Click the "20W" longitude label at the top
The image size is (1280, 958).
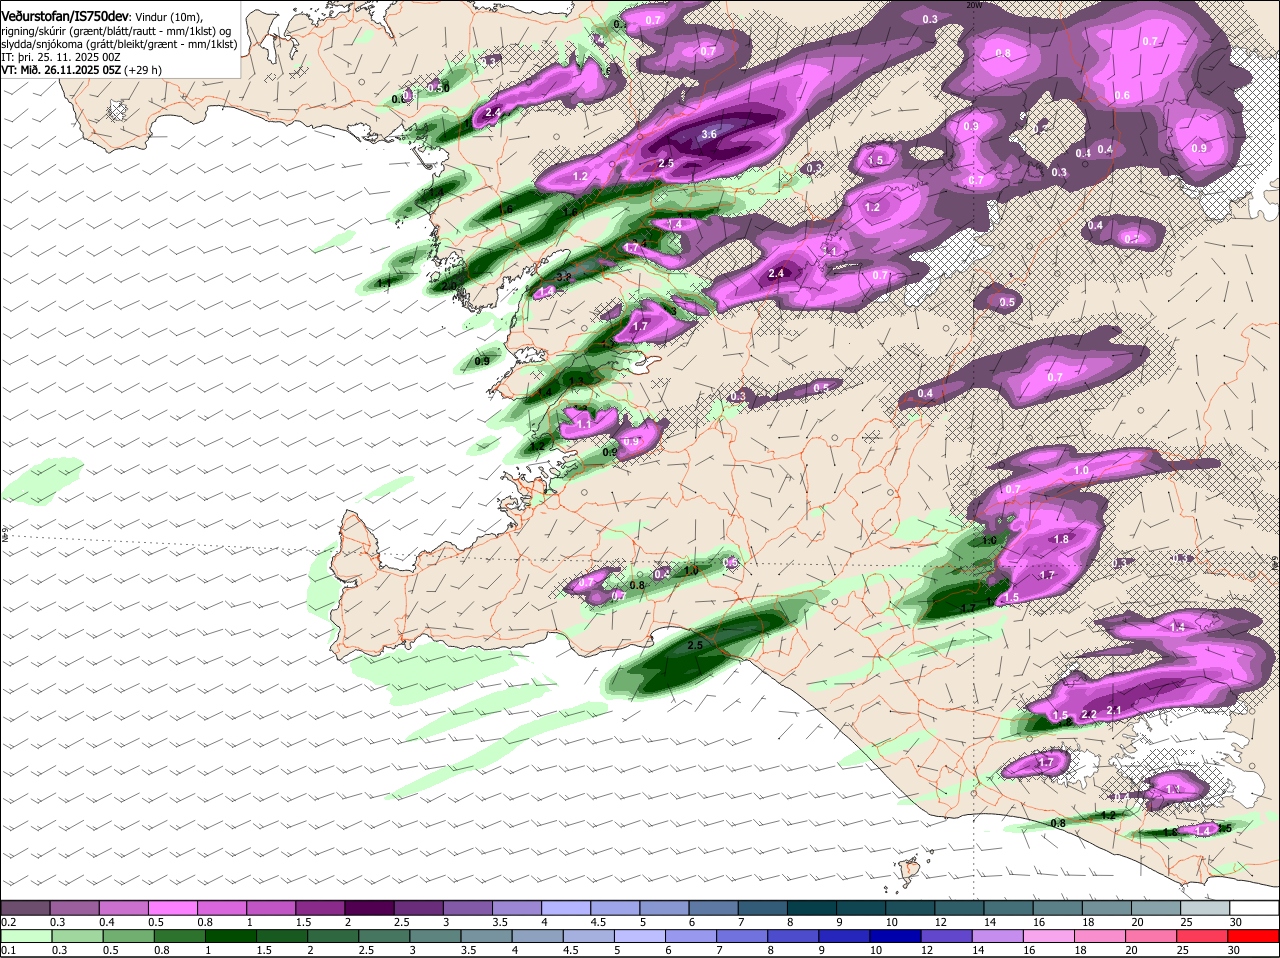(974, 5)
